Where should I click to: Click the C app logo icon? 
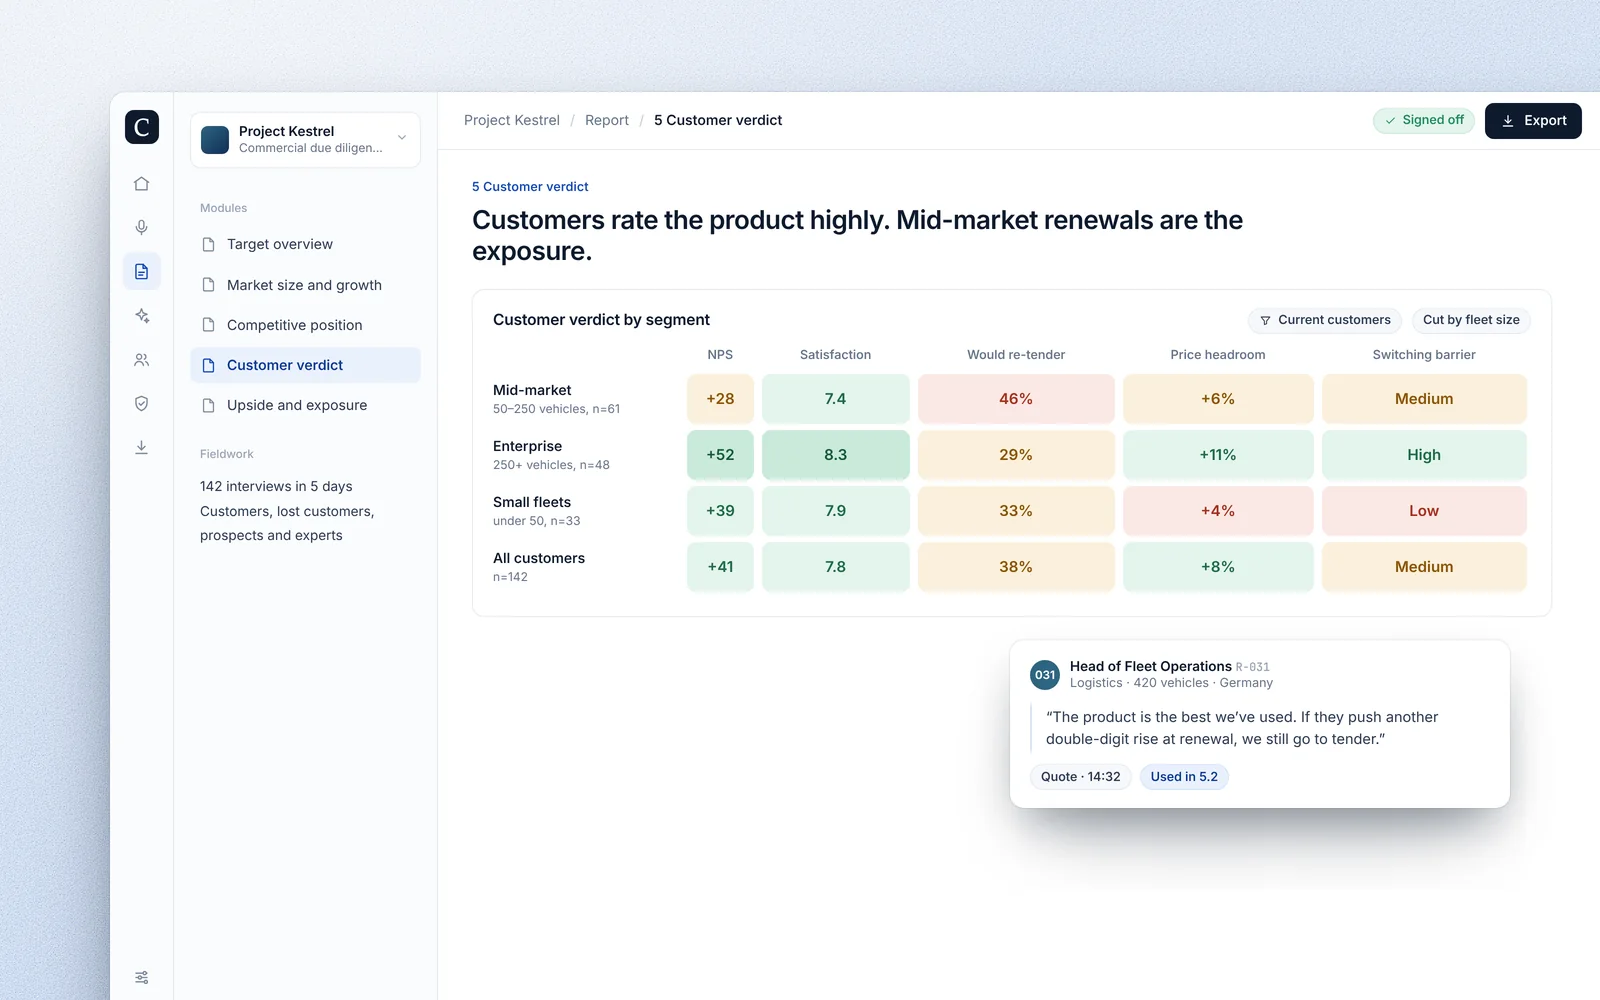pyautogui.click(x=142, y=127)
